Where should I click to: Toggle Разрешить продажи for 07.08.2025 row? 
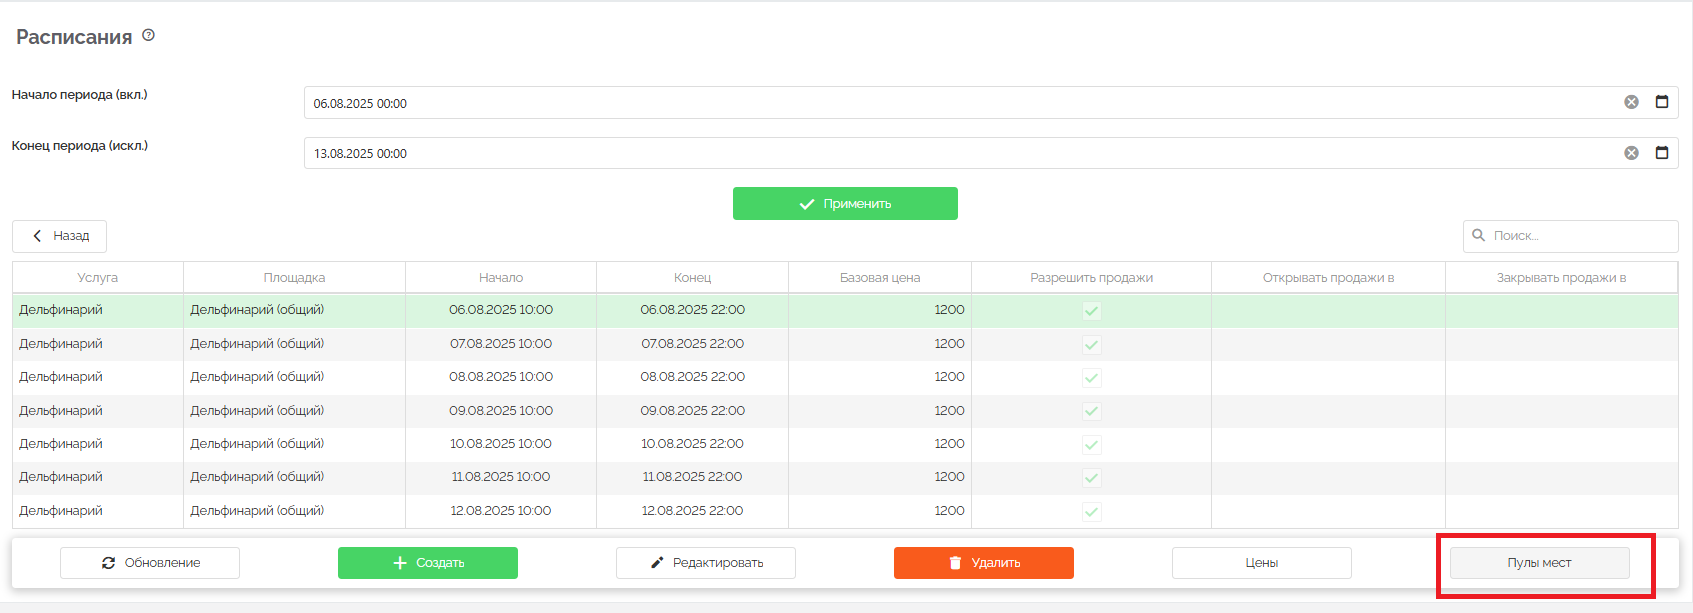[x=1091, y=345]
